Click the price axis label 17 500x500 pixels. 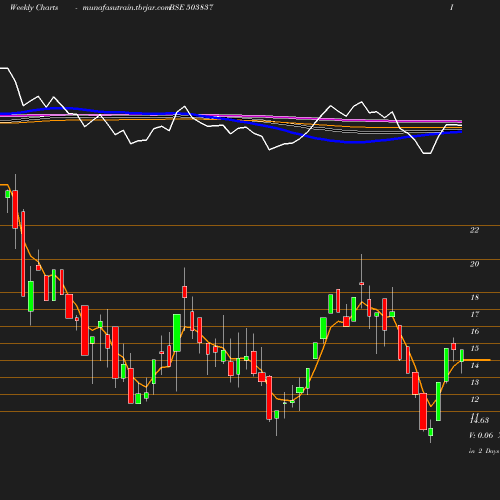[x=475, y=314]
